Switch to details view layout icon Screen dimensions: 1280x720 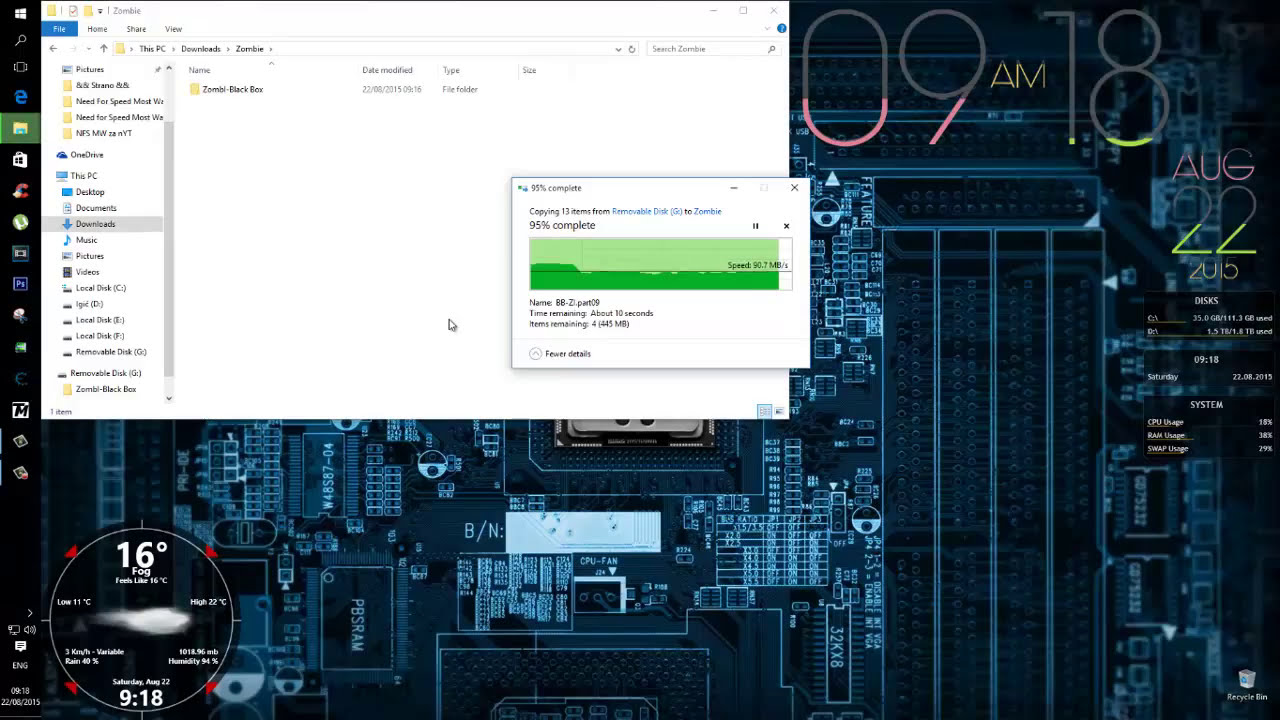pos(765,411)
